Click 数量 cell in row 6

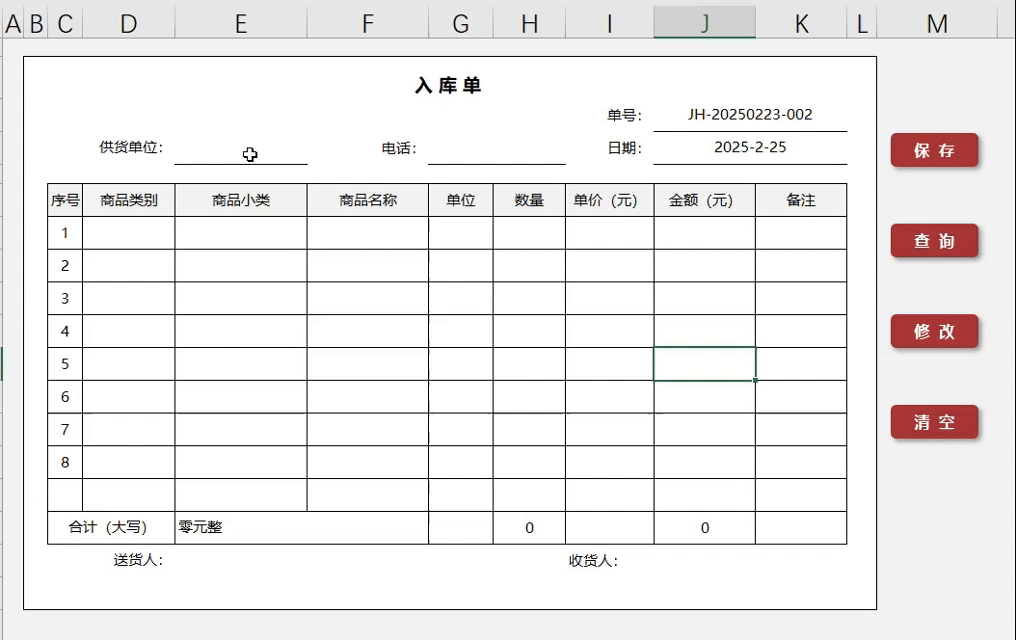[x=529, y=396]
